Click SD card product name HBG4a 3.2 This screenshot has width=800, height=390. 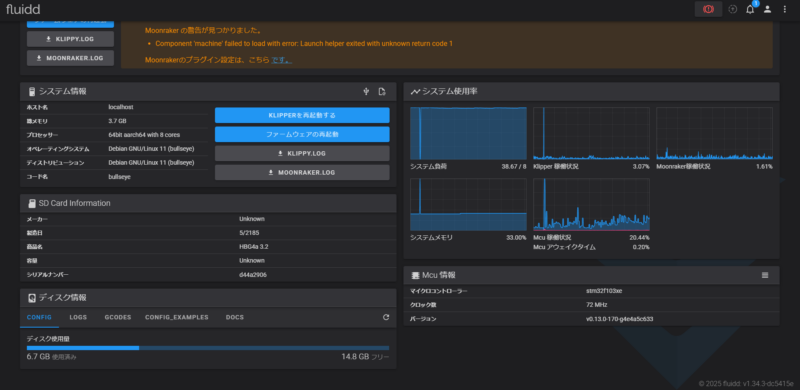[x=254, y=247]
